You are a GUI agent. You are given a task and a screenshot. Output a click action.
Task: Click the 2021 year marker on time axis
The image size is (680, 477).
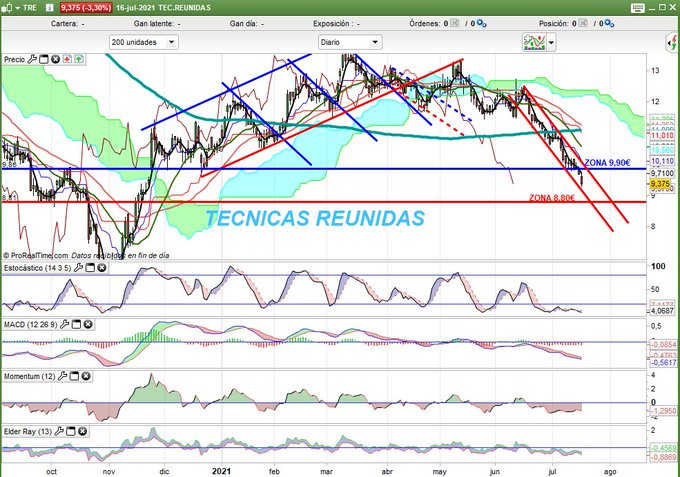pyautogui.click(x=221, y=471)
